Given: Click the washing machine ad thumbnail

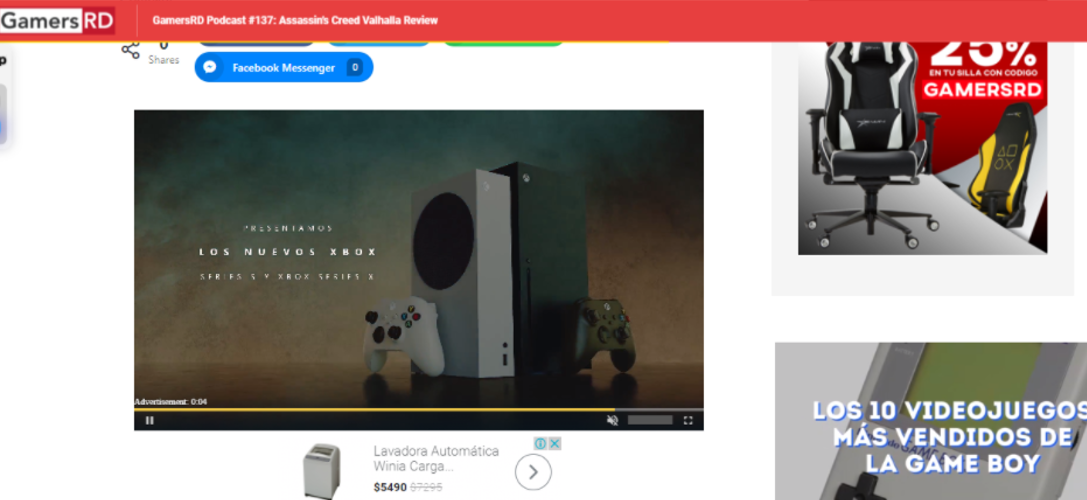Looking at the screenshot, I should click(322, 471).
